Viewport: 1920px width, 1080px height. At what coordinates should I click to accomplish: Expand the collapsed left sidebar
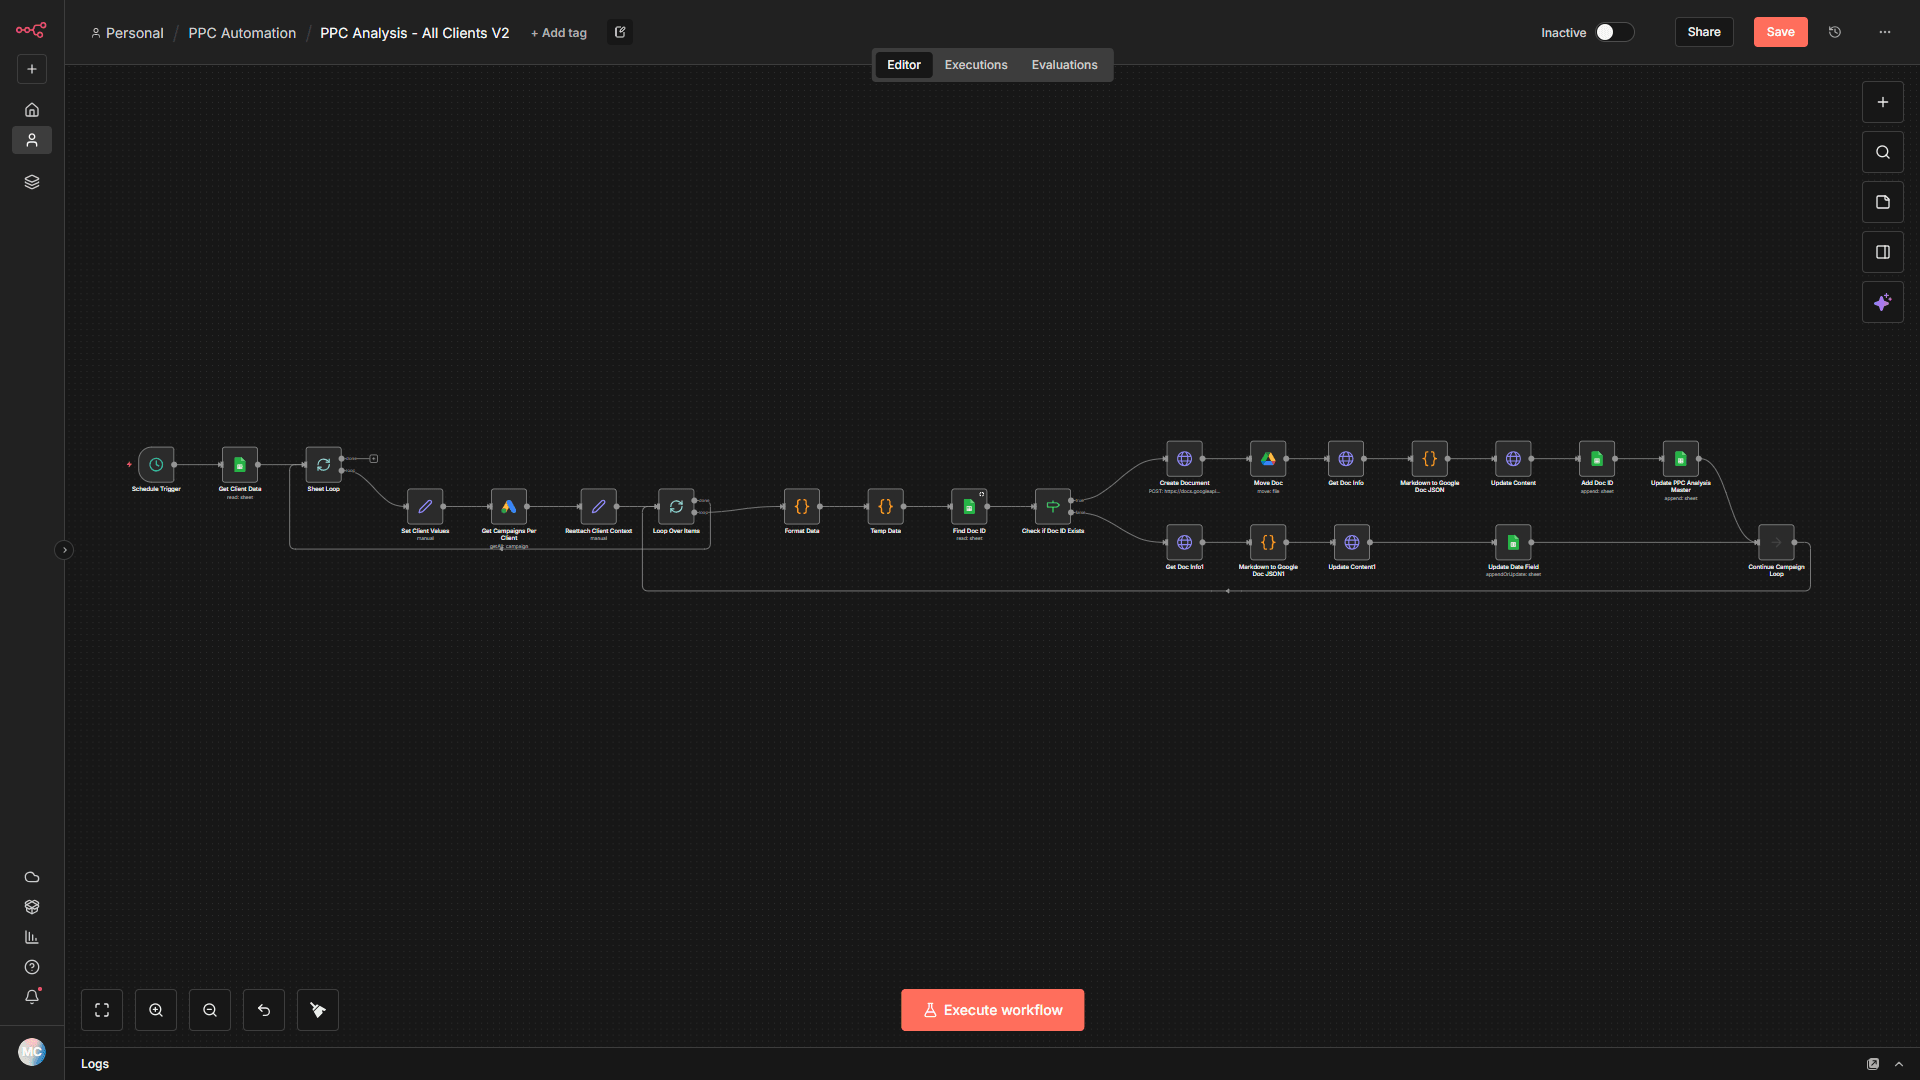[x=64, y=550]
